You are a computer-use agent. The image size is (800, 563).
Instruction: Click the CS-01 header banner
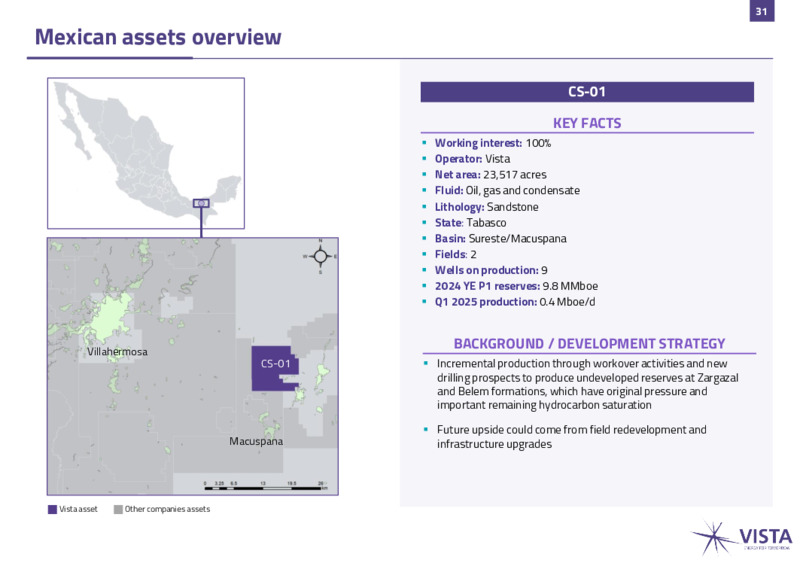(587, 92)
